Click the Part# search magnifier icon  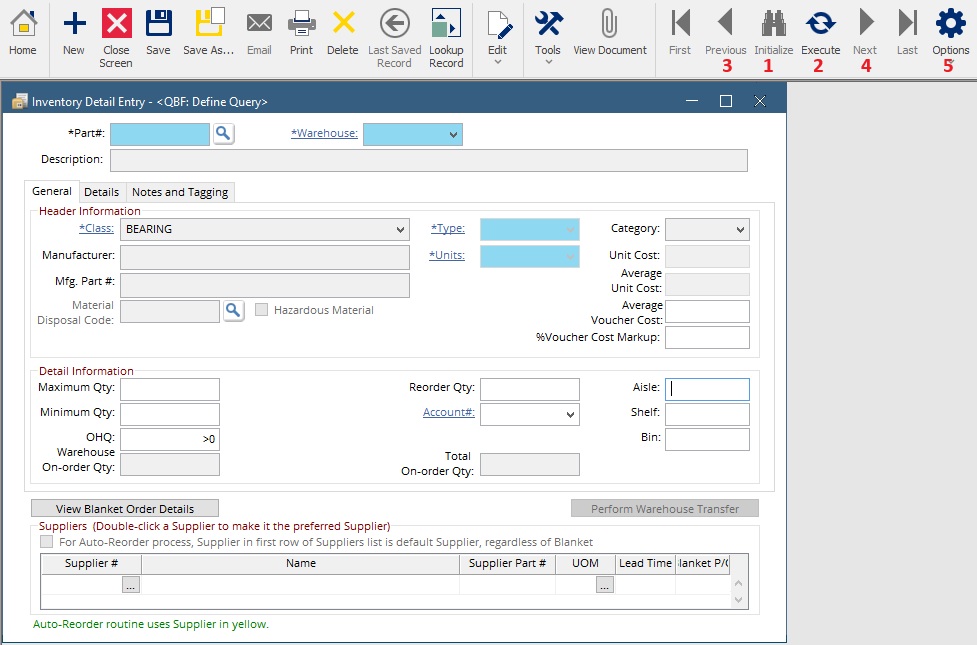(224, 133)
